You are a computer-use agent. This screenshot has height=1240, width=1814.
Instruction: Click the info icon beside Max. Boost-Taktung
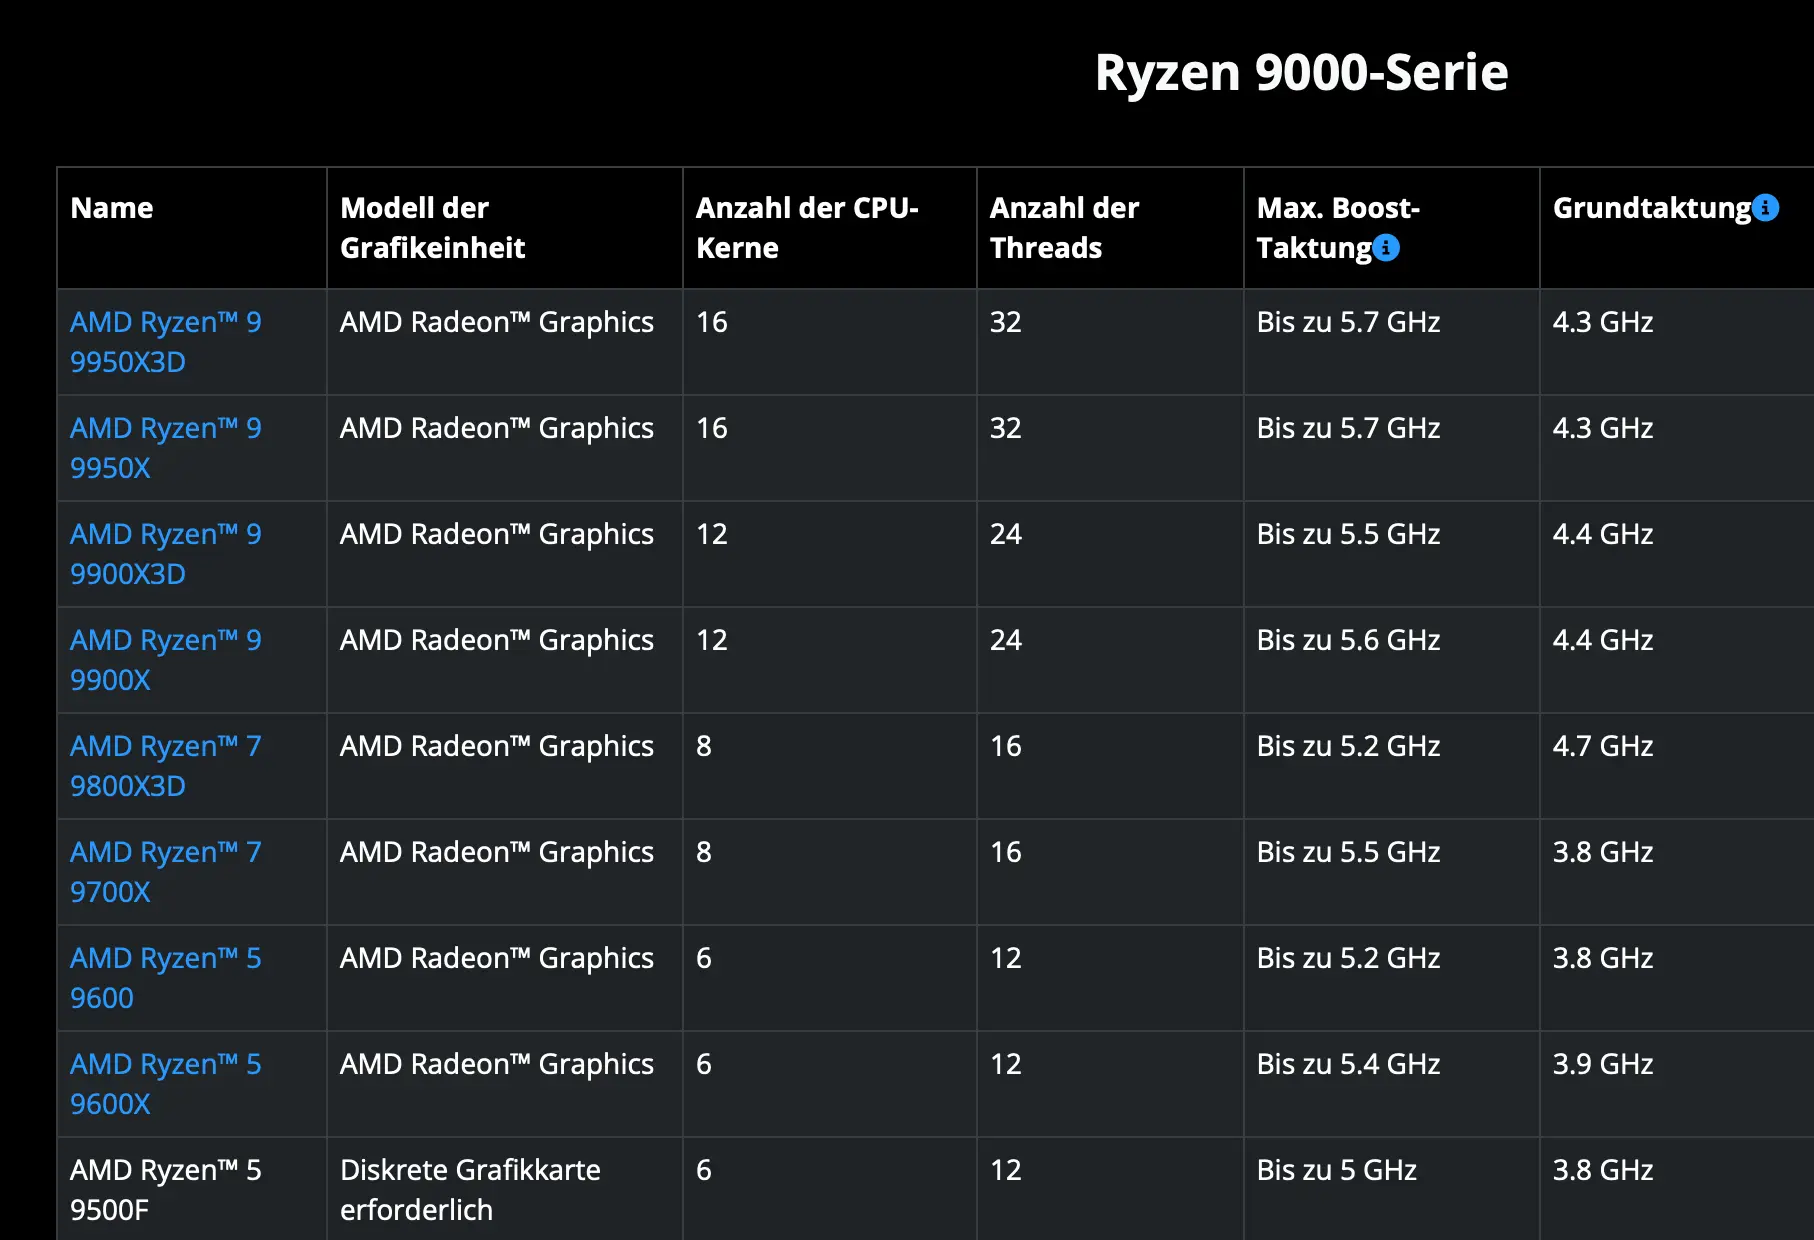(x=1386, y=247)
